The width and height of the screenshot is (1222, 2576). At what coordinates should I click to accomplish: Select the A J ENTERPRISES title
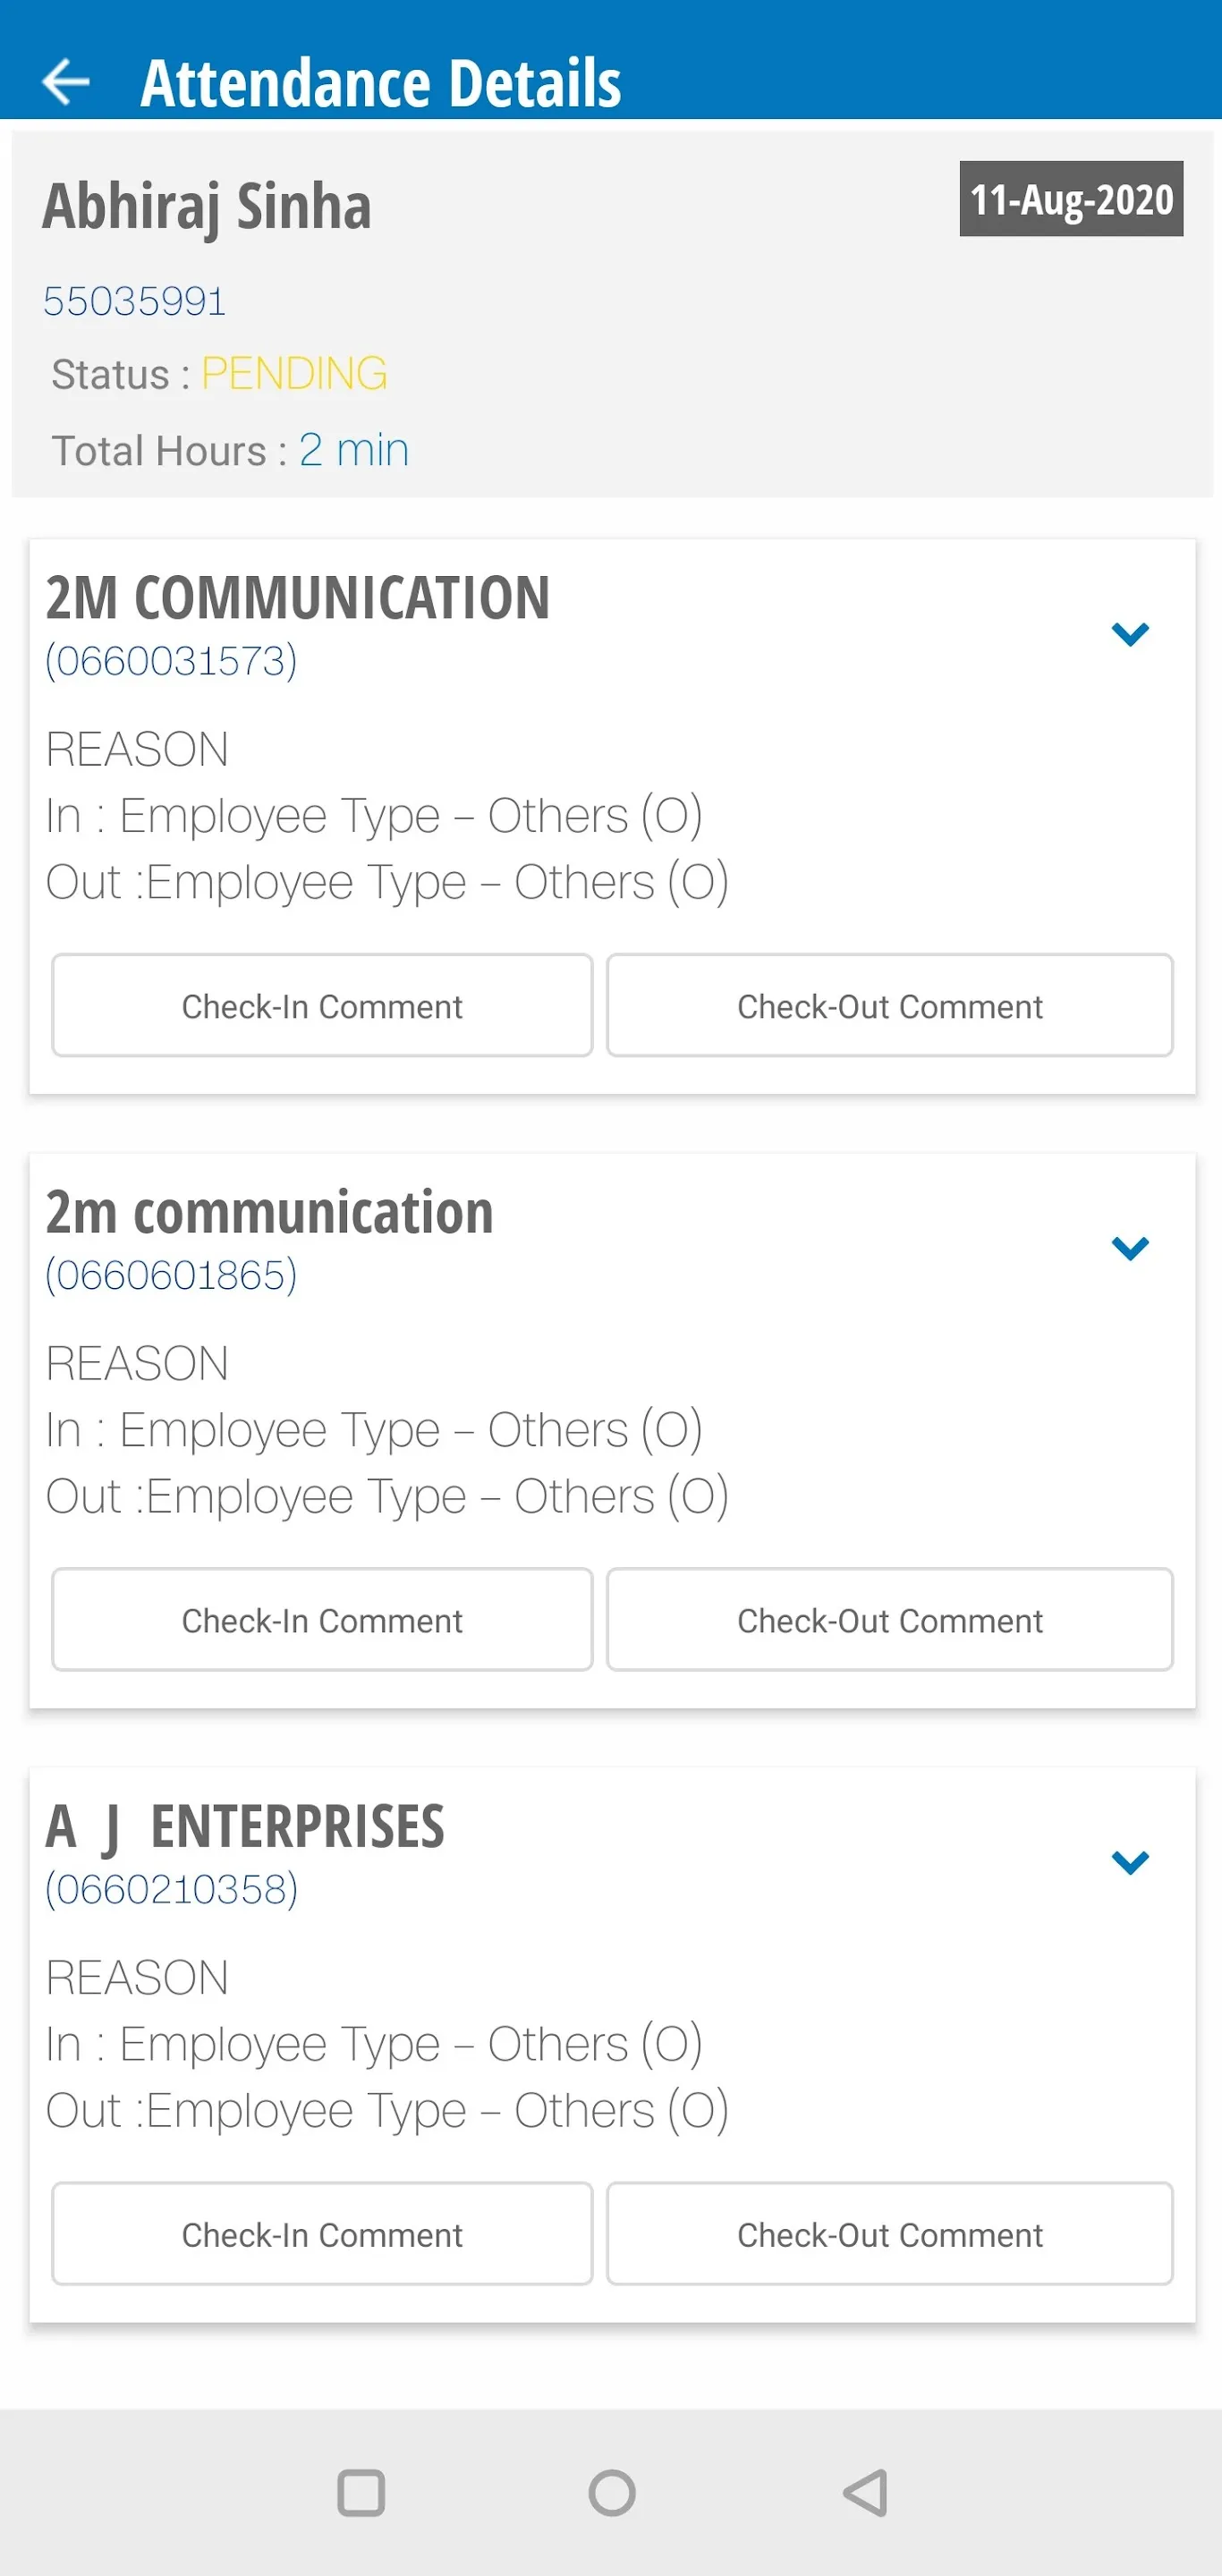[245, 1826]
